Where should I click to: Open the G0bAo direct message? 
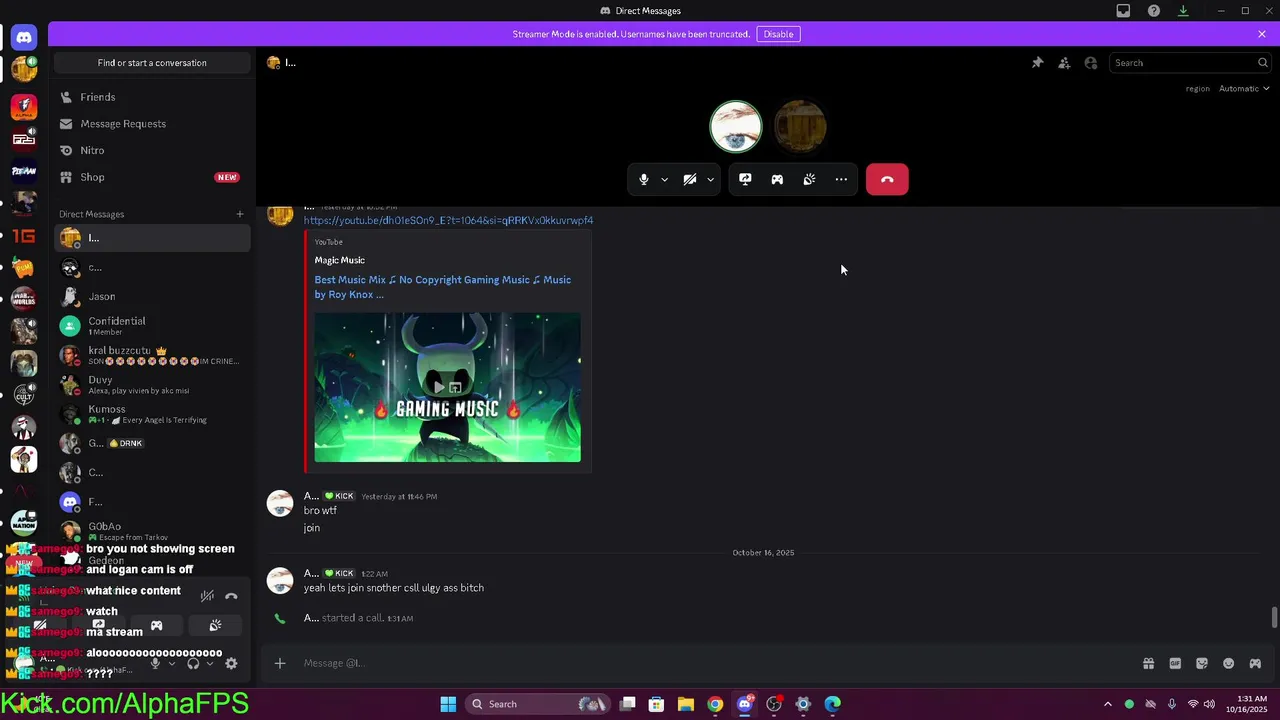[x=152, y=531]
